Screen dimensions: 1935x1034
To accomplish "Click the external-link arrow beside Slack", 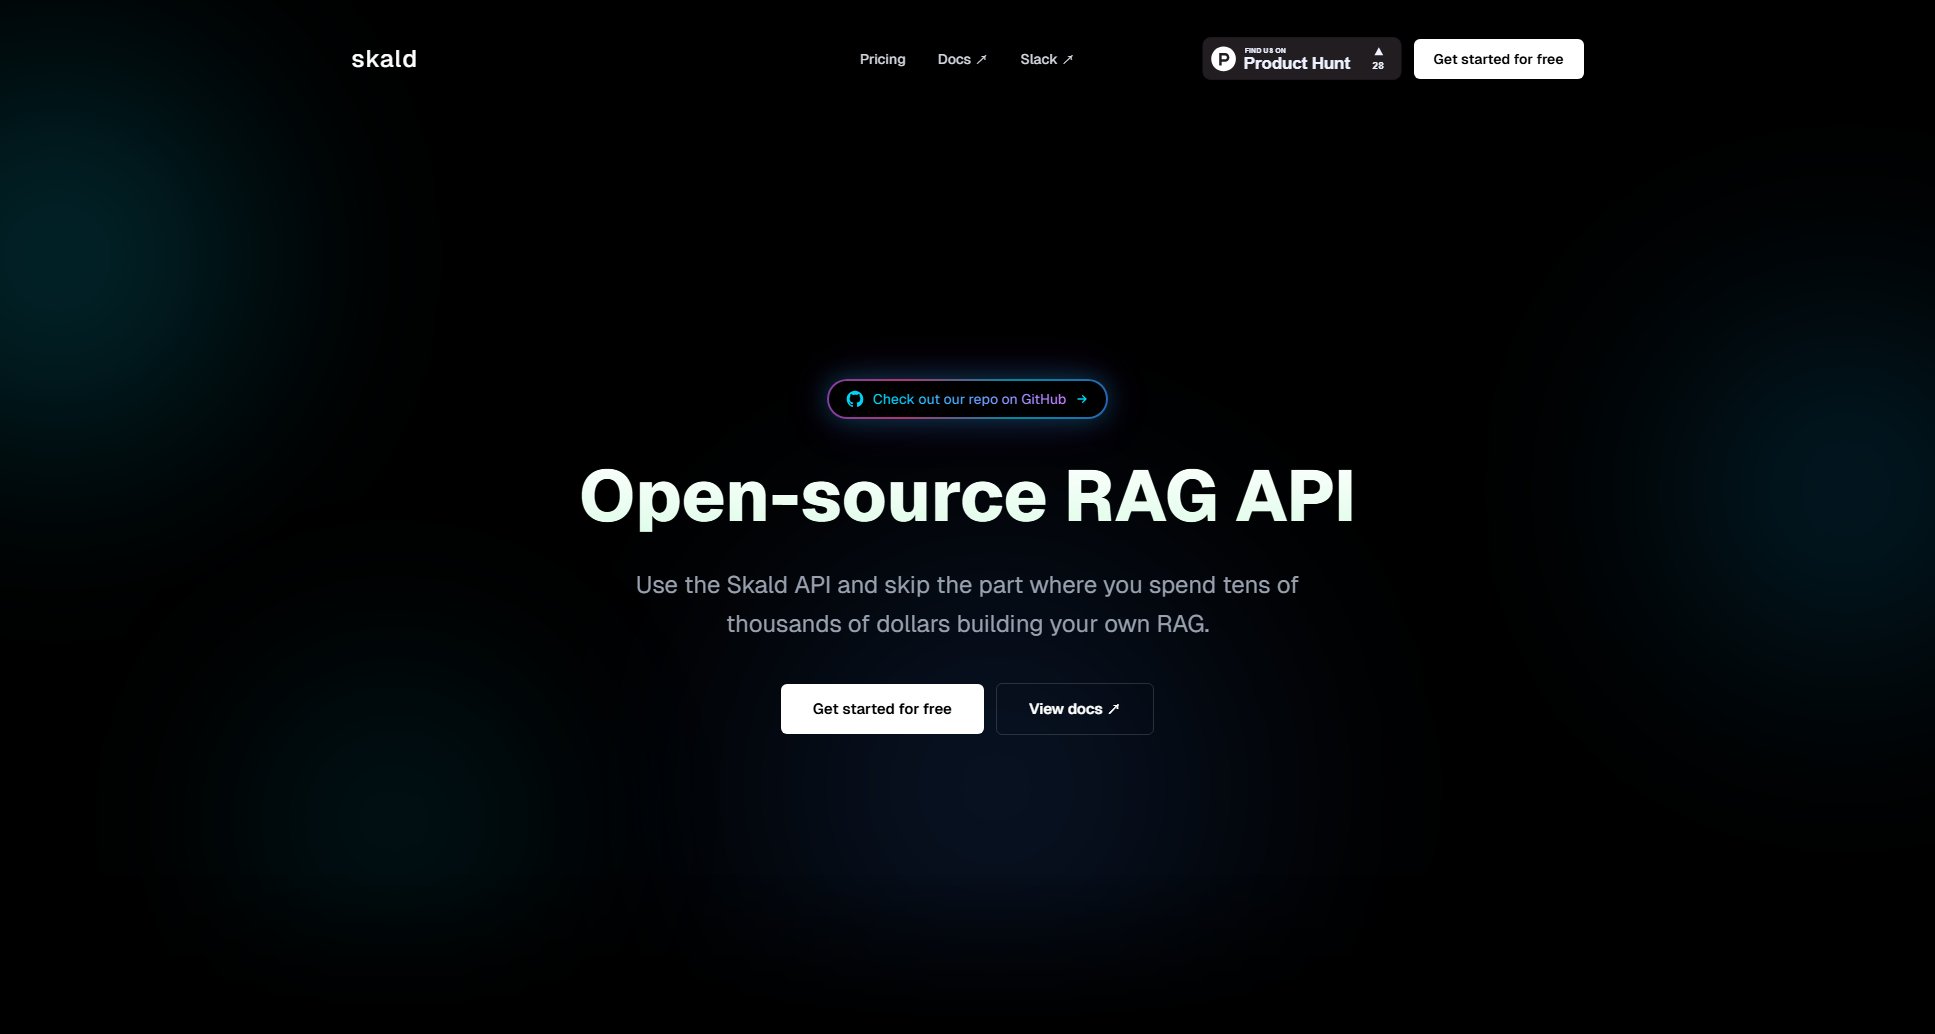I will click(1067, 58).
